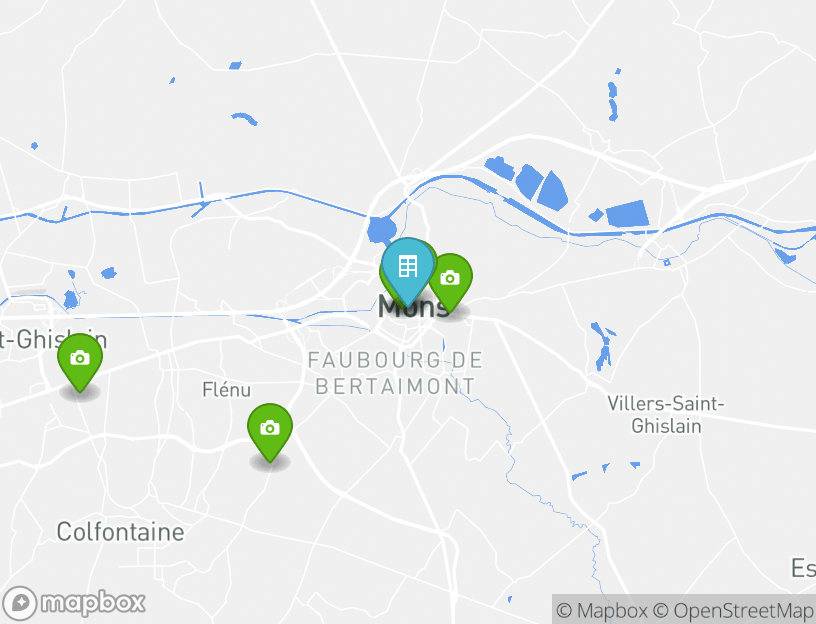Click the cut-off 'Es' label at right edge

(x=804, y=568)
